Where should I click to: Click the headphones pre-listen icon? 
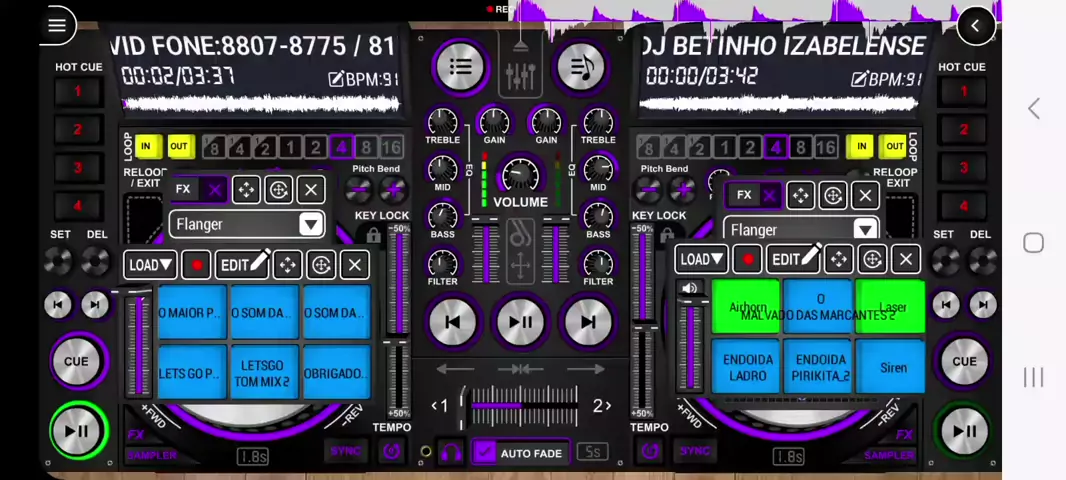451,453
